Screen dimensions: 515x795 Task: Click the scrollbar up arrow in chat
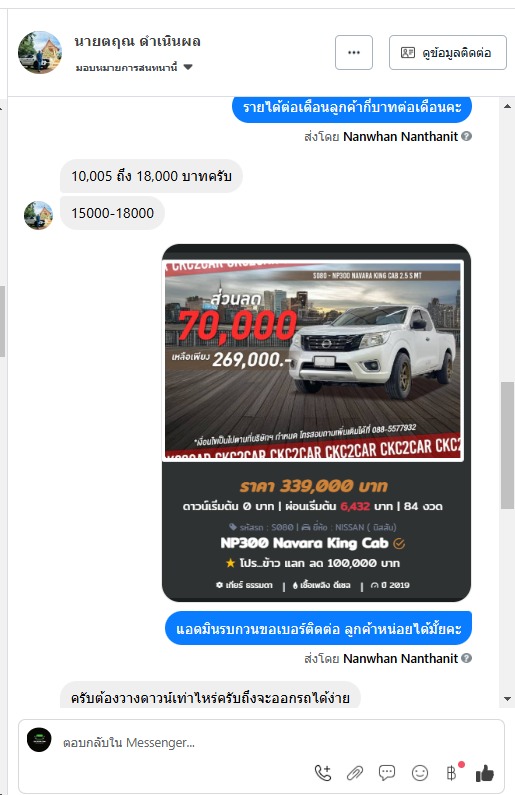[507, 106]
